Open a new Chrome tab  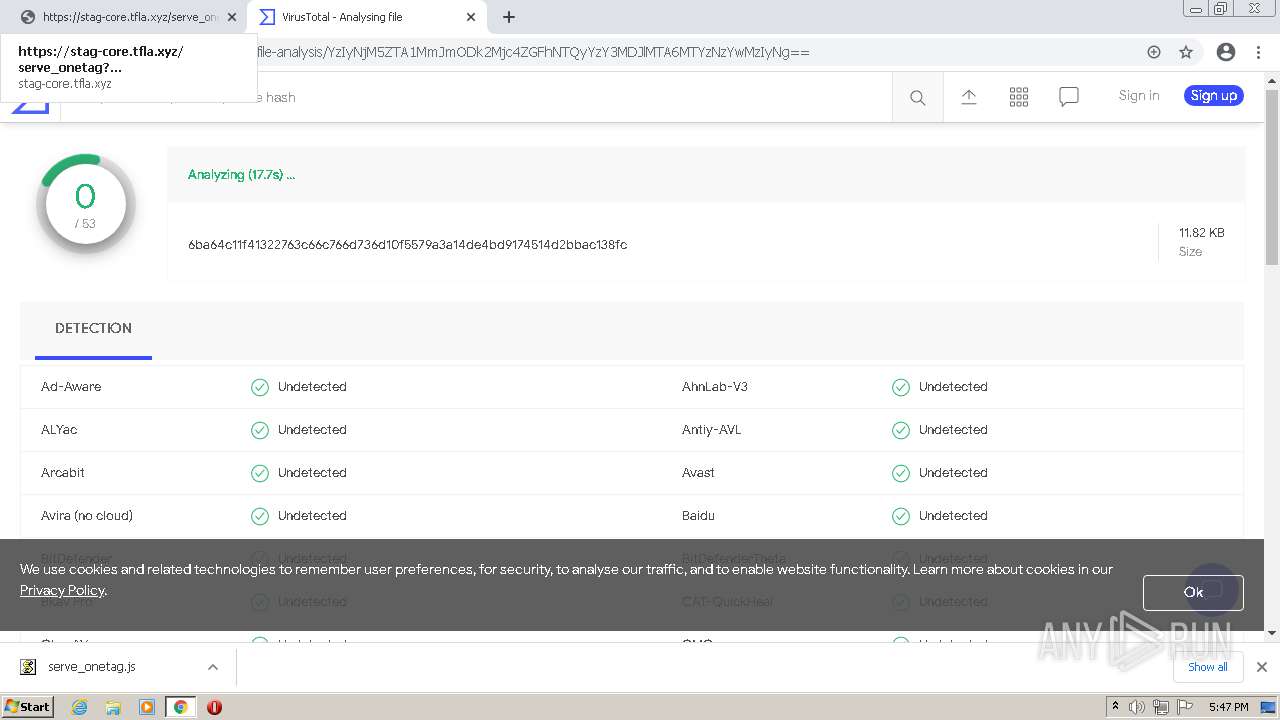point(509,17)
